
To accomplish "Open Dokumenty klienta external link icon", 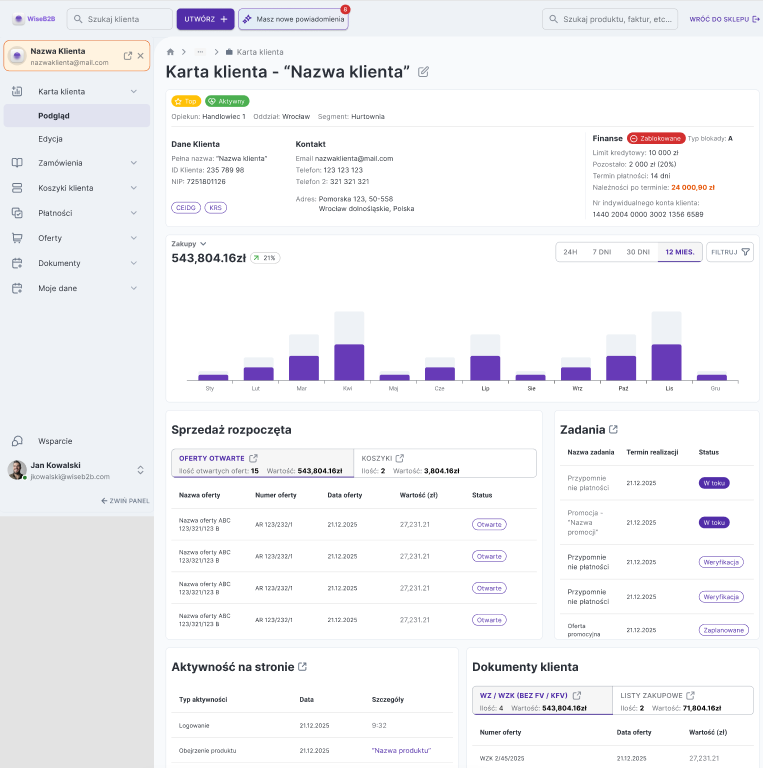I will pos(587,667).
